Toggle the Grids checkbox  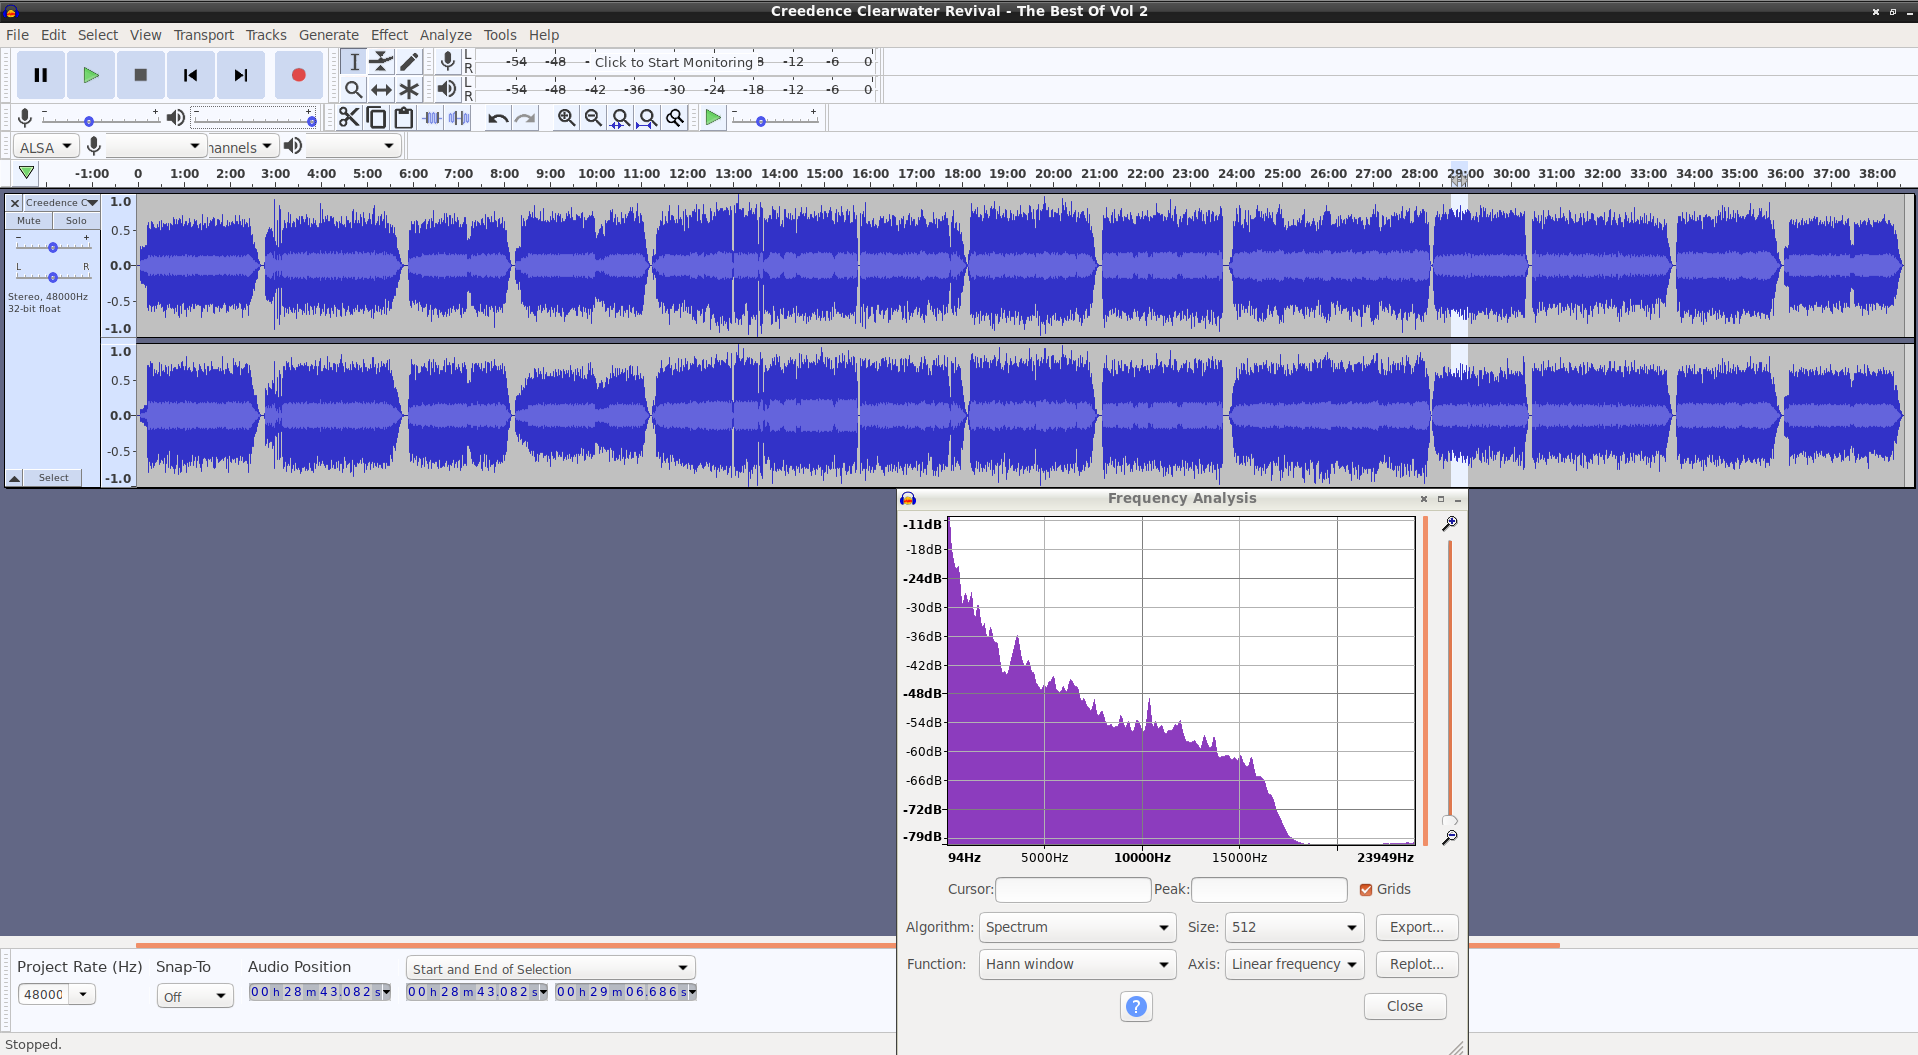tap(1366, 889)
